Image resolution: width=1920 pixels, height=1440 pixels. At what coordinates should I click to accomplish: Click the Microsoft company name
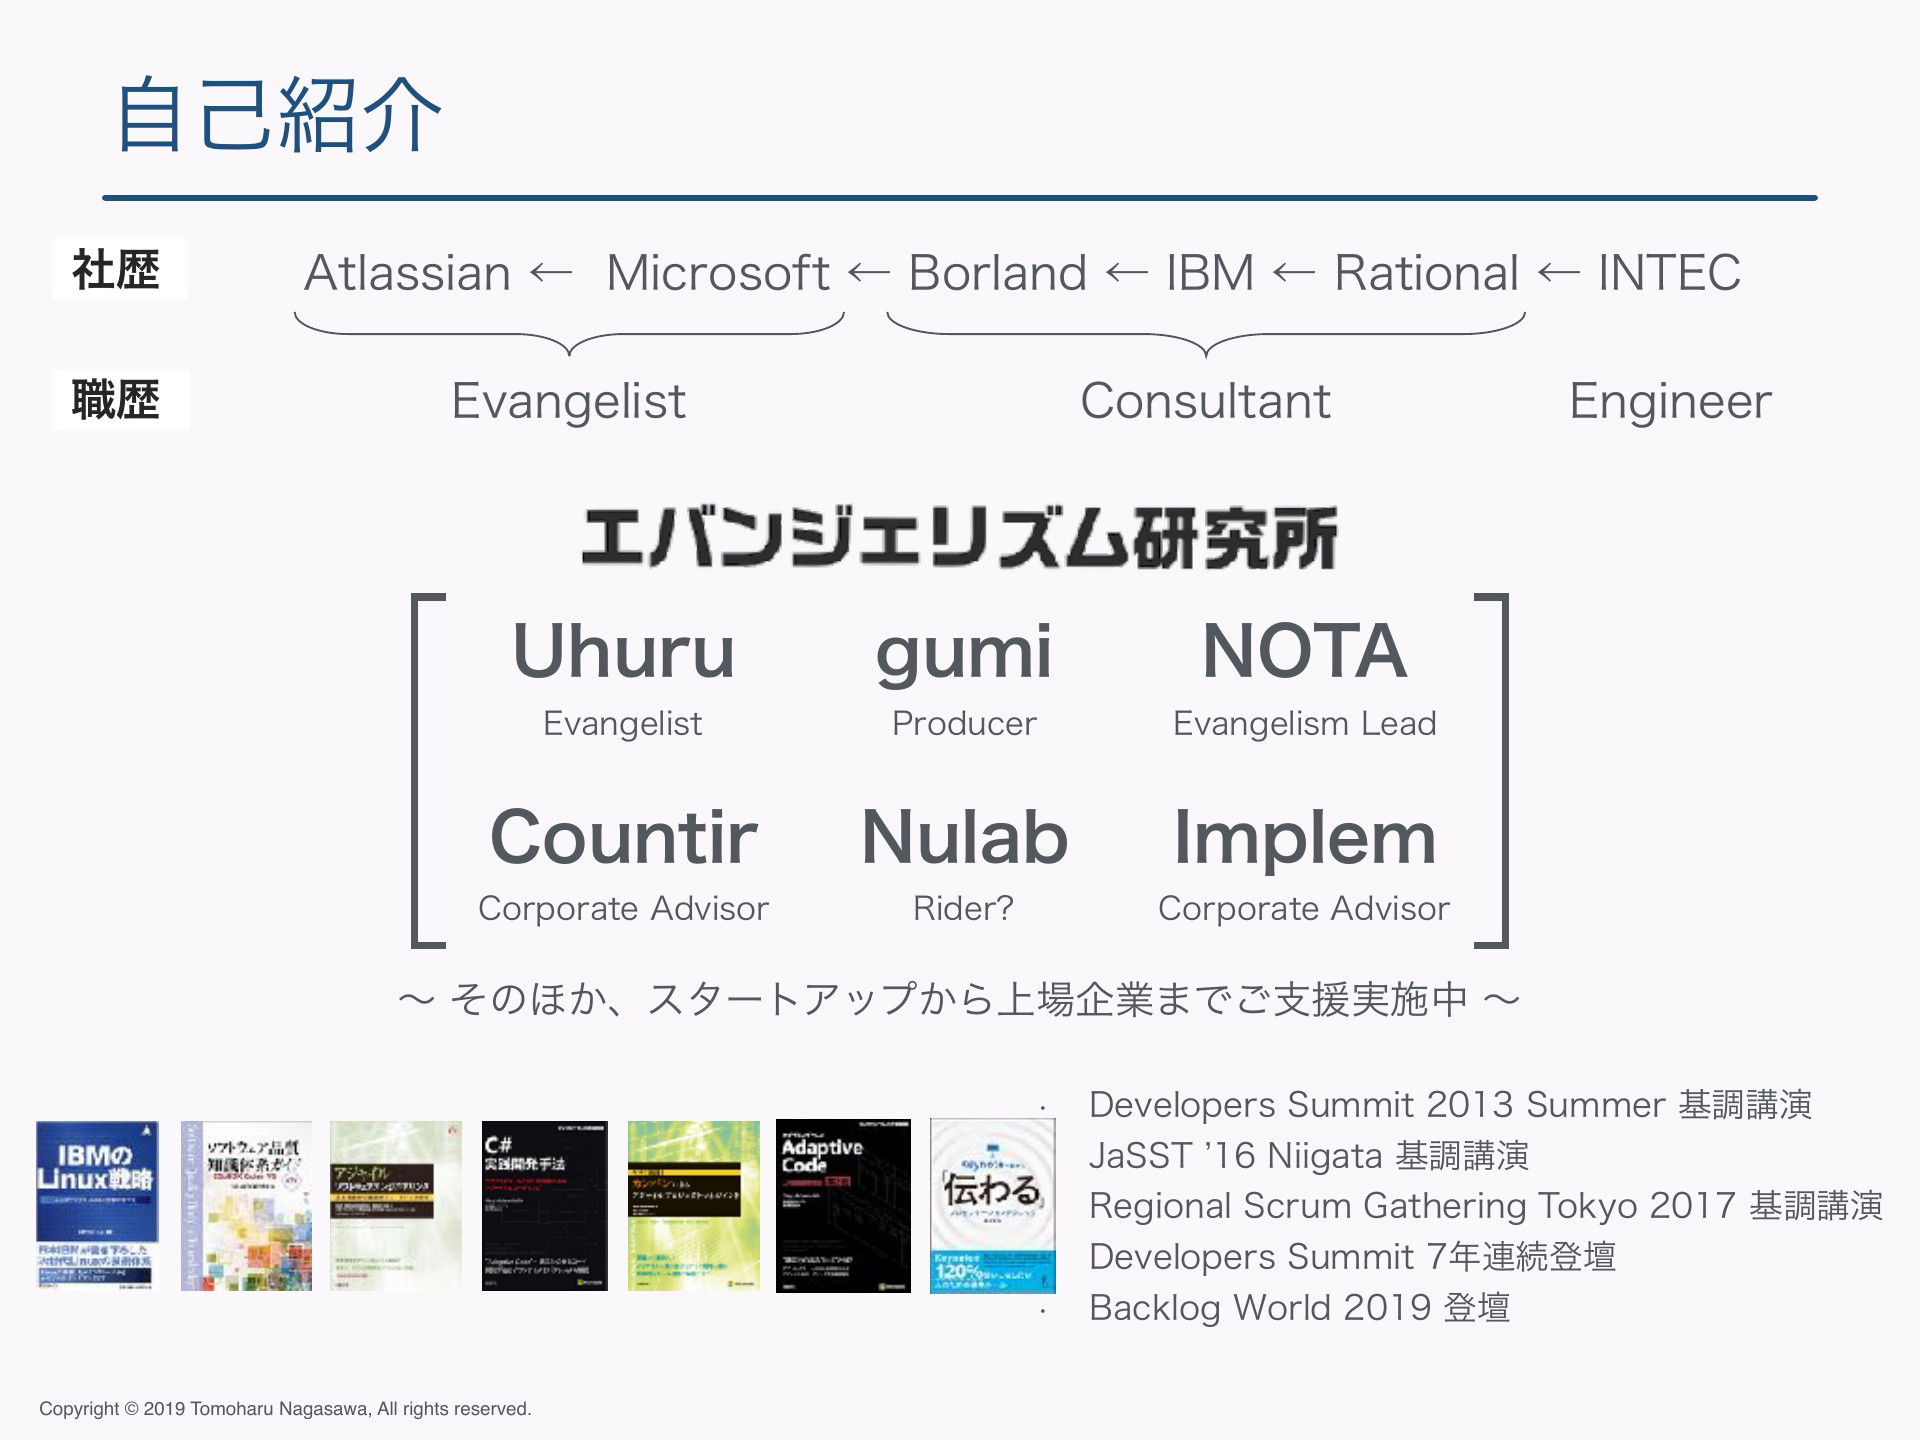[718, 273]
